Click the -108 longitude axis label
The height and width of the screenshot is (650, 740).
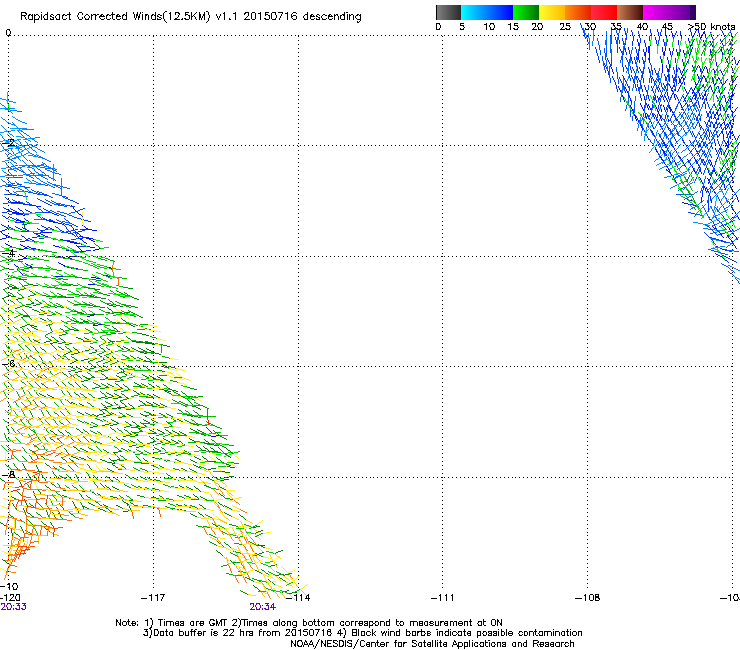[x=588, y=598]
